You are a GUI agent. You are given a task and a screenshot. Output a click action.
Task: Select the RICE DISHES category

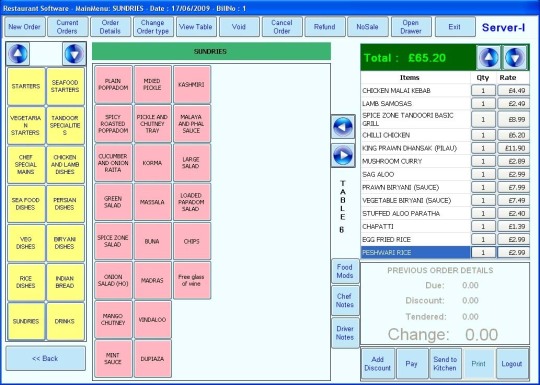click(x=26, y=282)
